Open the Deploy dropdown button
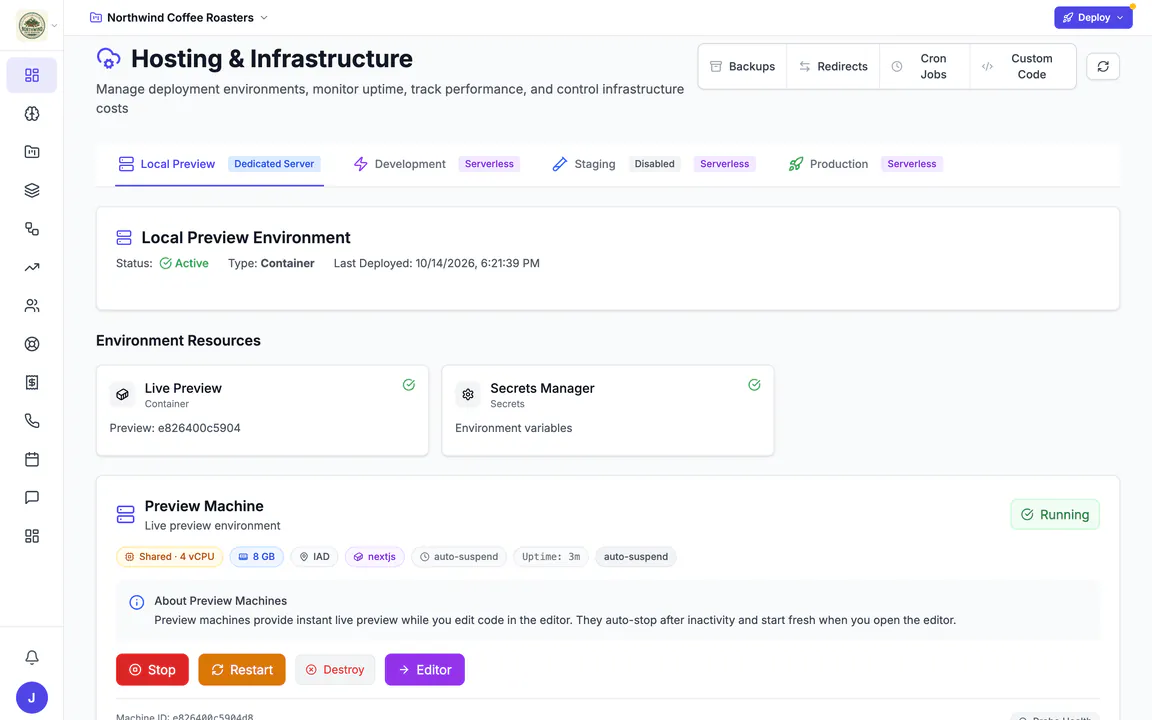 1093,18
